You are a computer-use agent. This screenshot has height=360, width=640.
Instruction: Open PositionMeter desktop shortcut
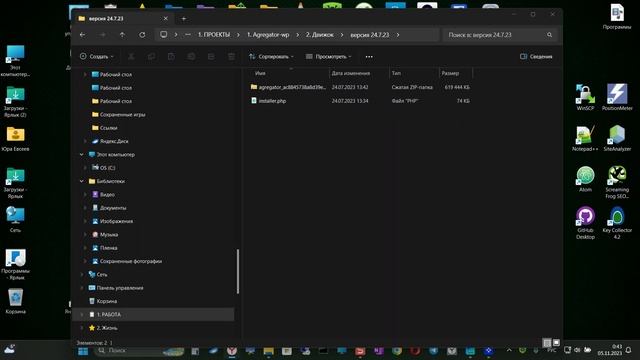point(617,97)
